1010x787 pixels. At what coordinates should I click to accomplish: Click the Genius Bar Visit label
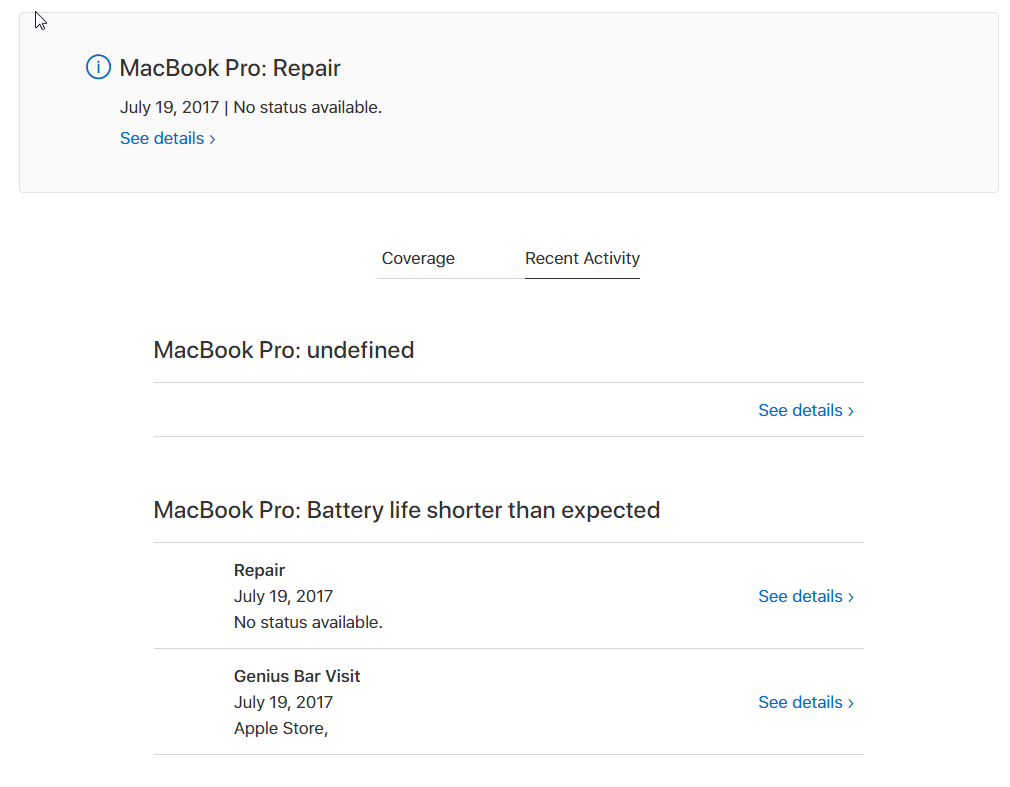tap(297, 676)
